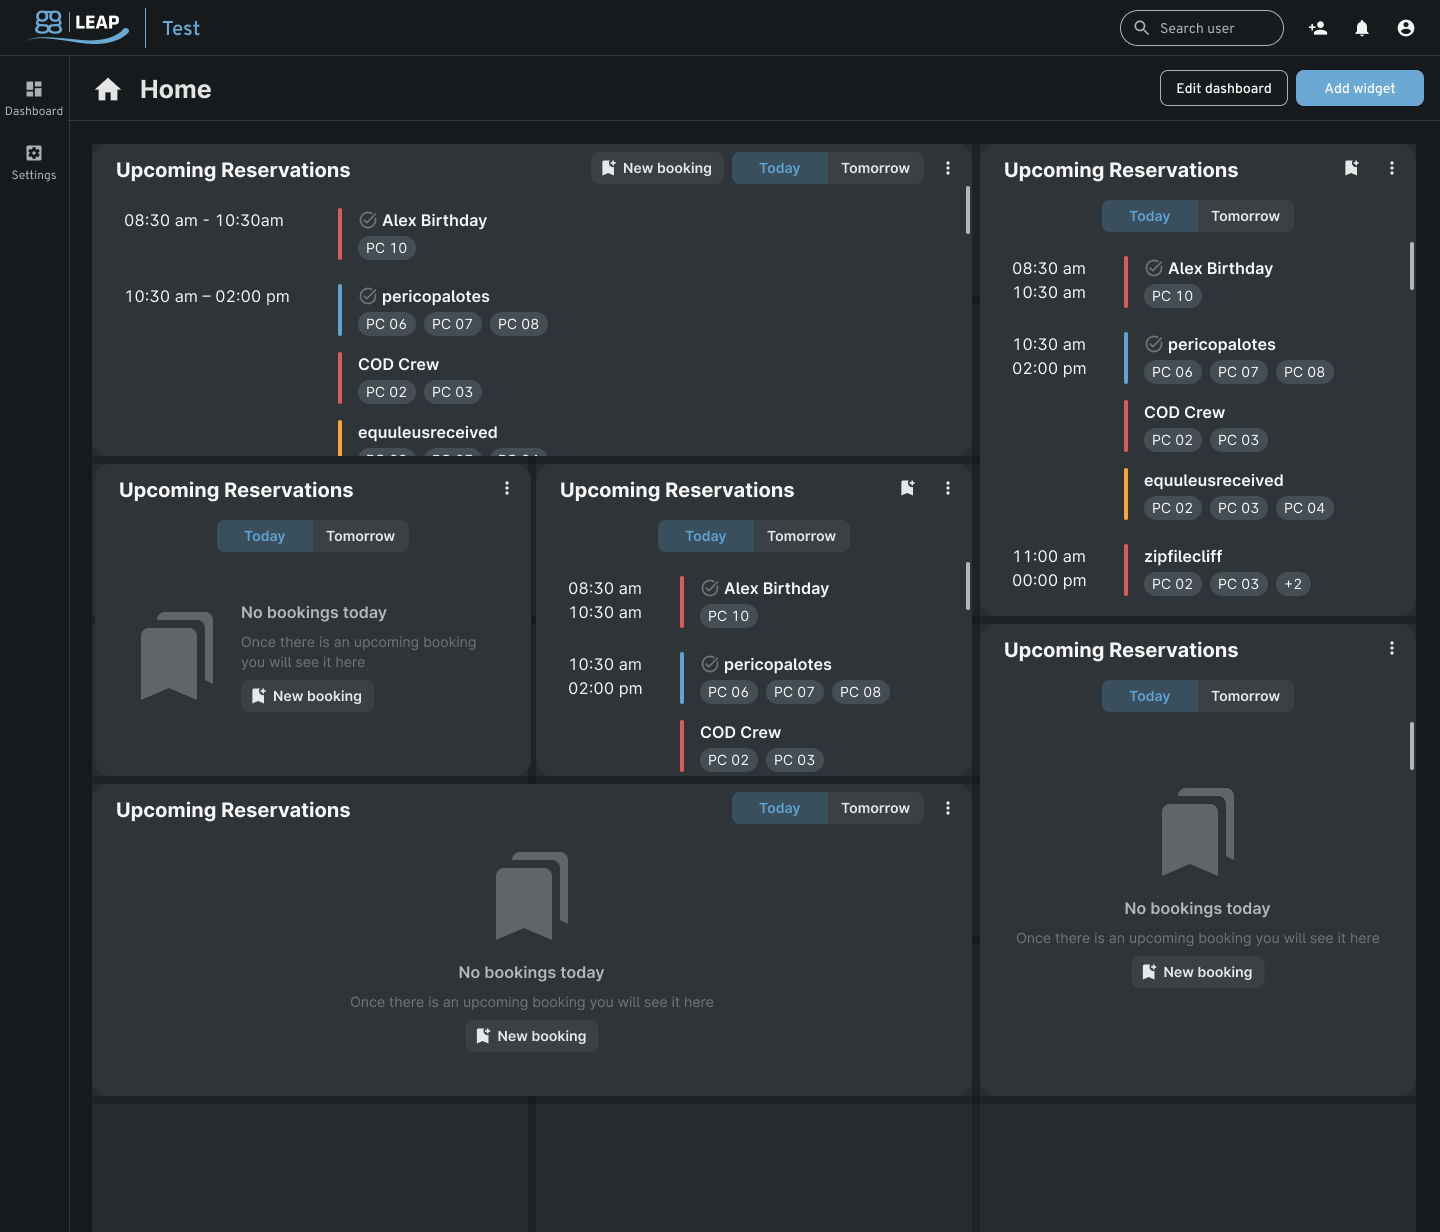Click bookmark icon in middle reservations widget

(907, 488)
